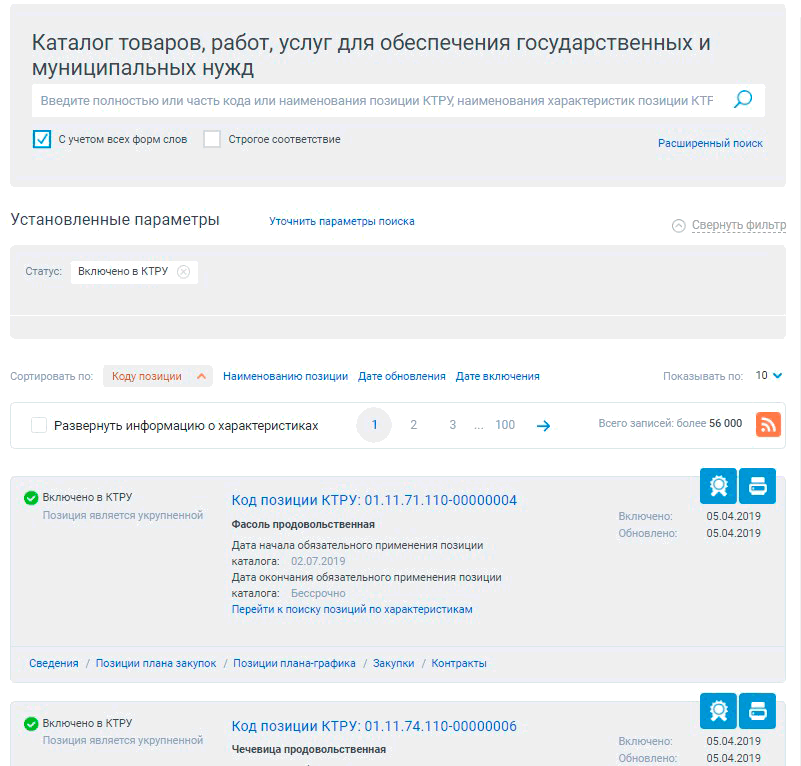
Task: Switch to the 'Контракты' tab
Action: click(x=458, y=663)
